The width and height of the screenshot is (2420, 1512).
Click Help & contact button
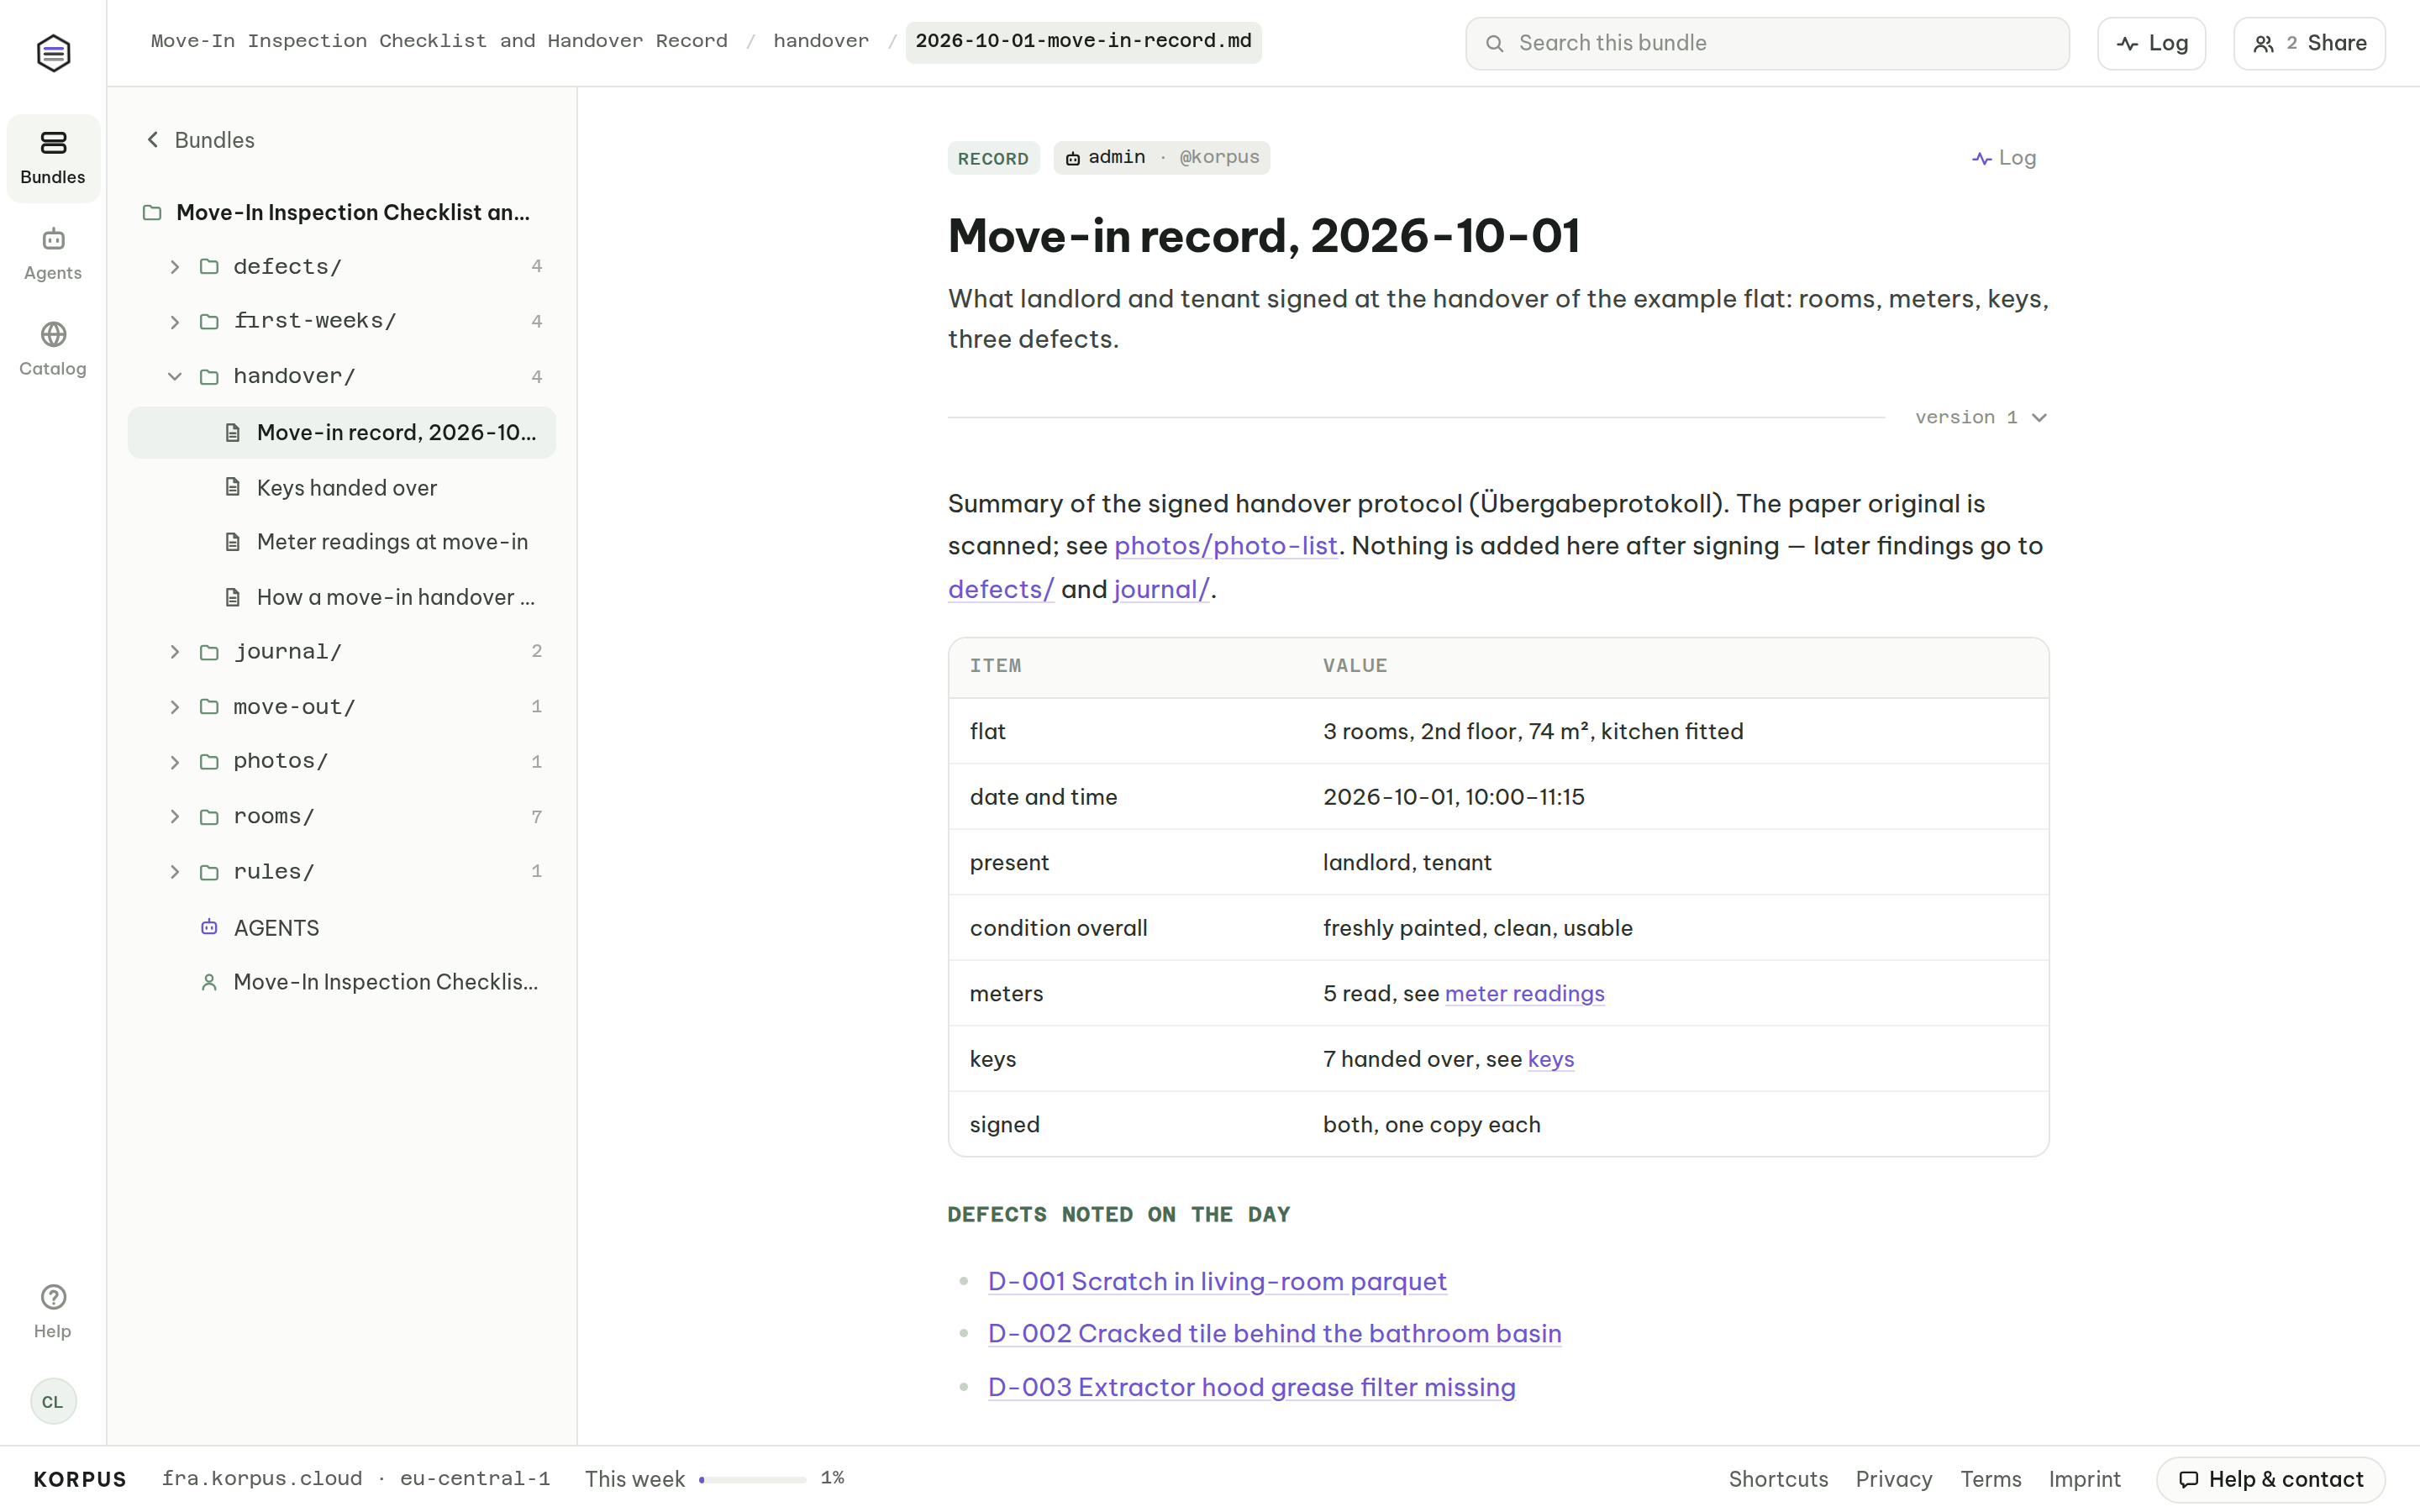point(2270,1479)
